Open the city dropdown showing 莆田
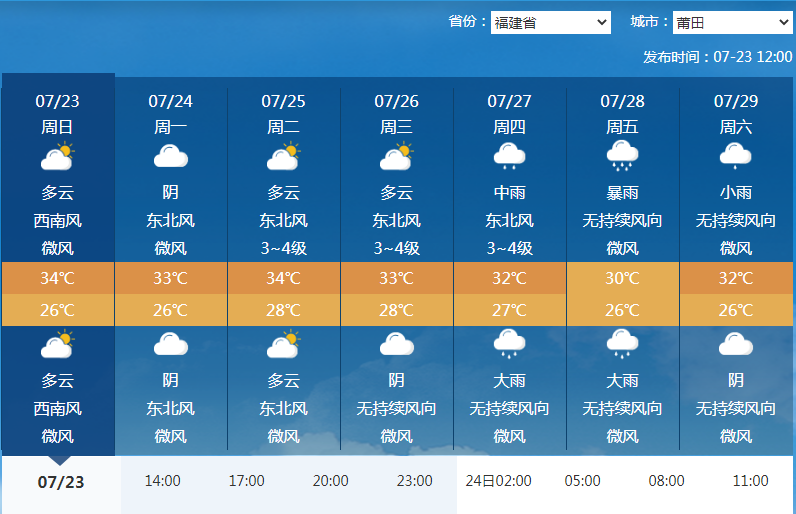 coord(733,23)
